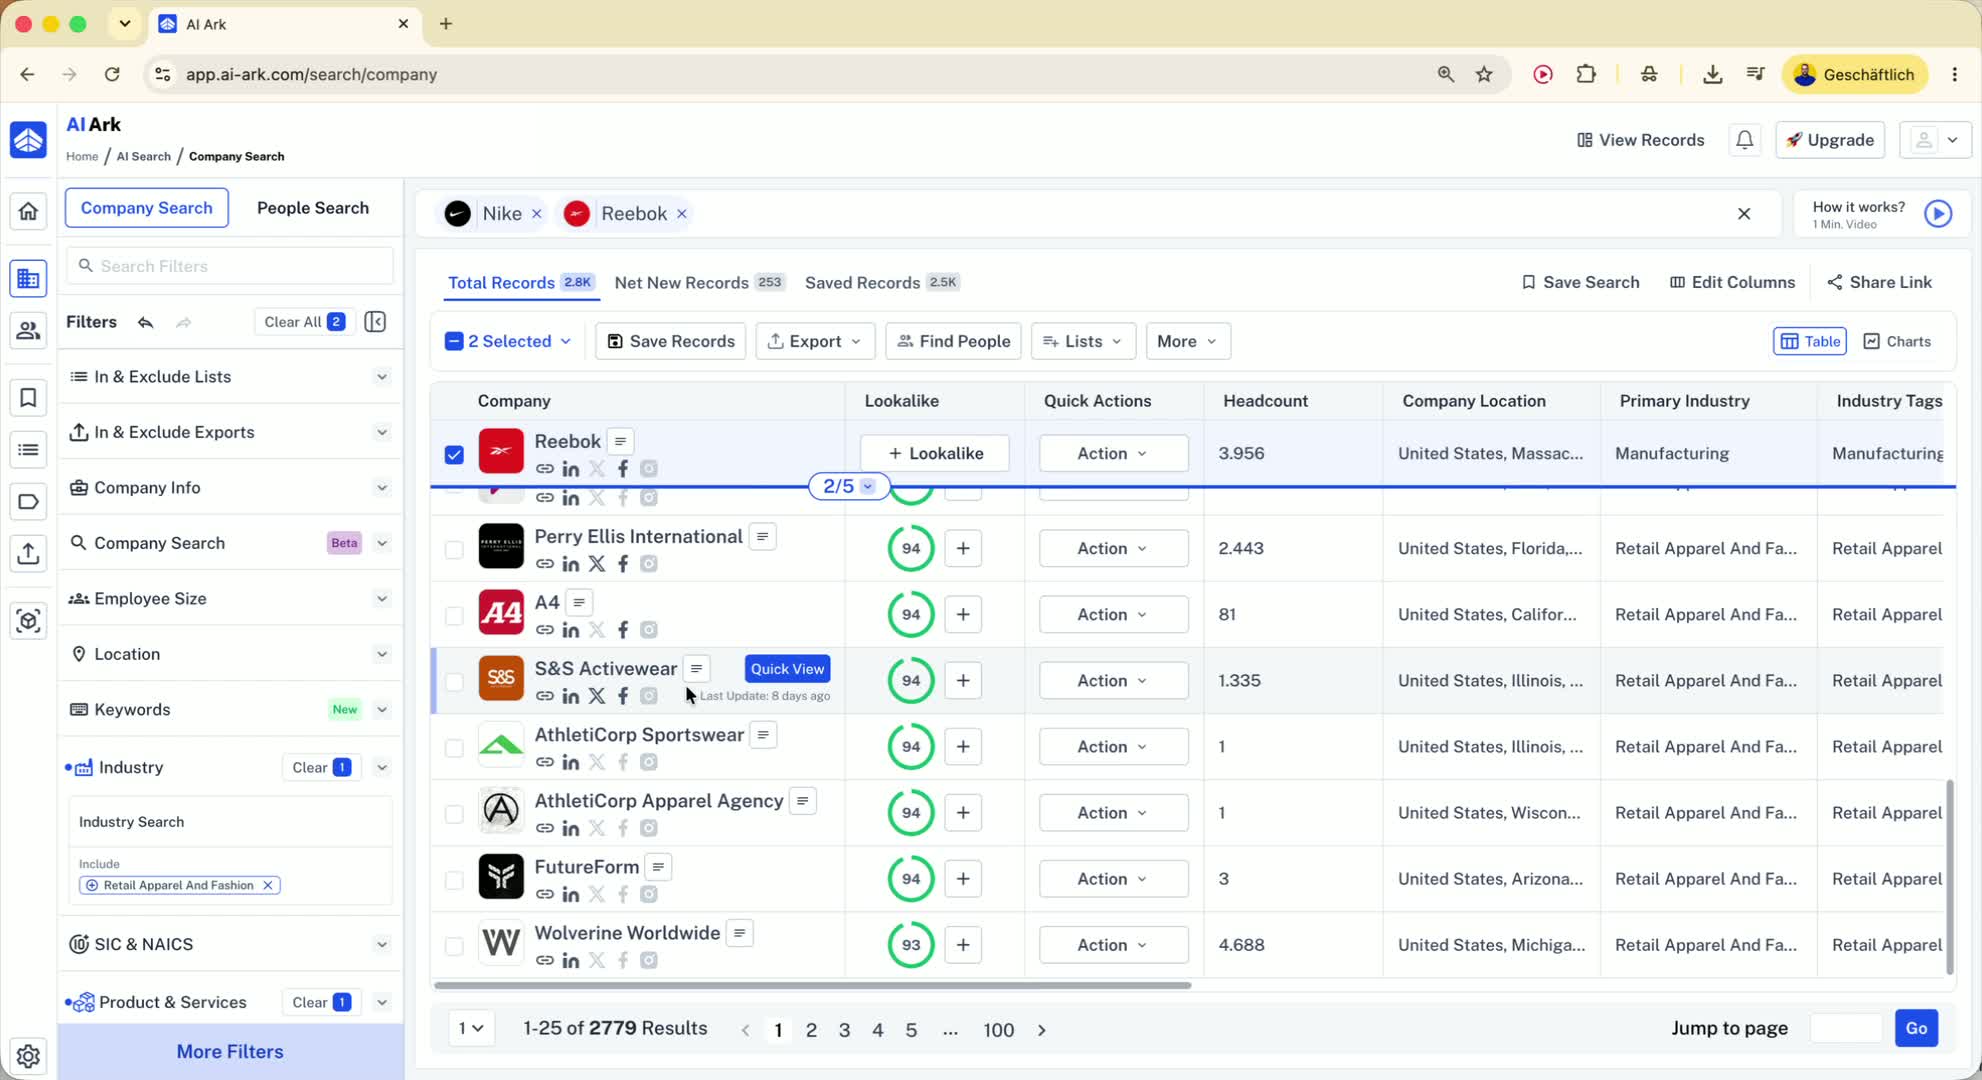Open Perry Ellis International's X profile icon

[x=597, y=564]
